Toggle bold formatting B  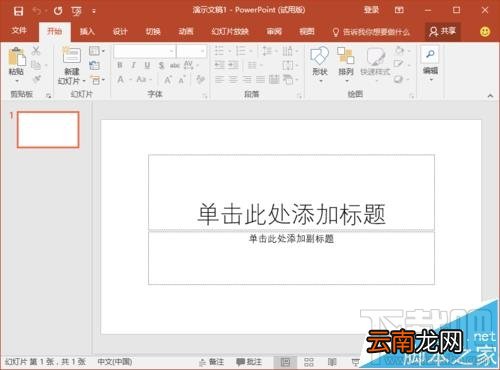[x=120, y=65]
